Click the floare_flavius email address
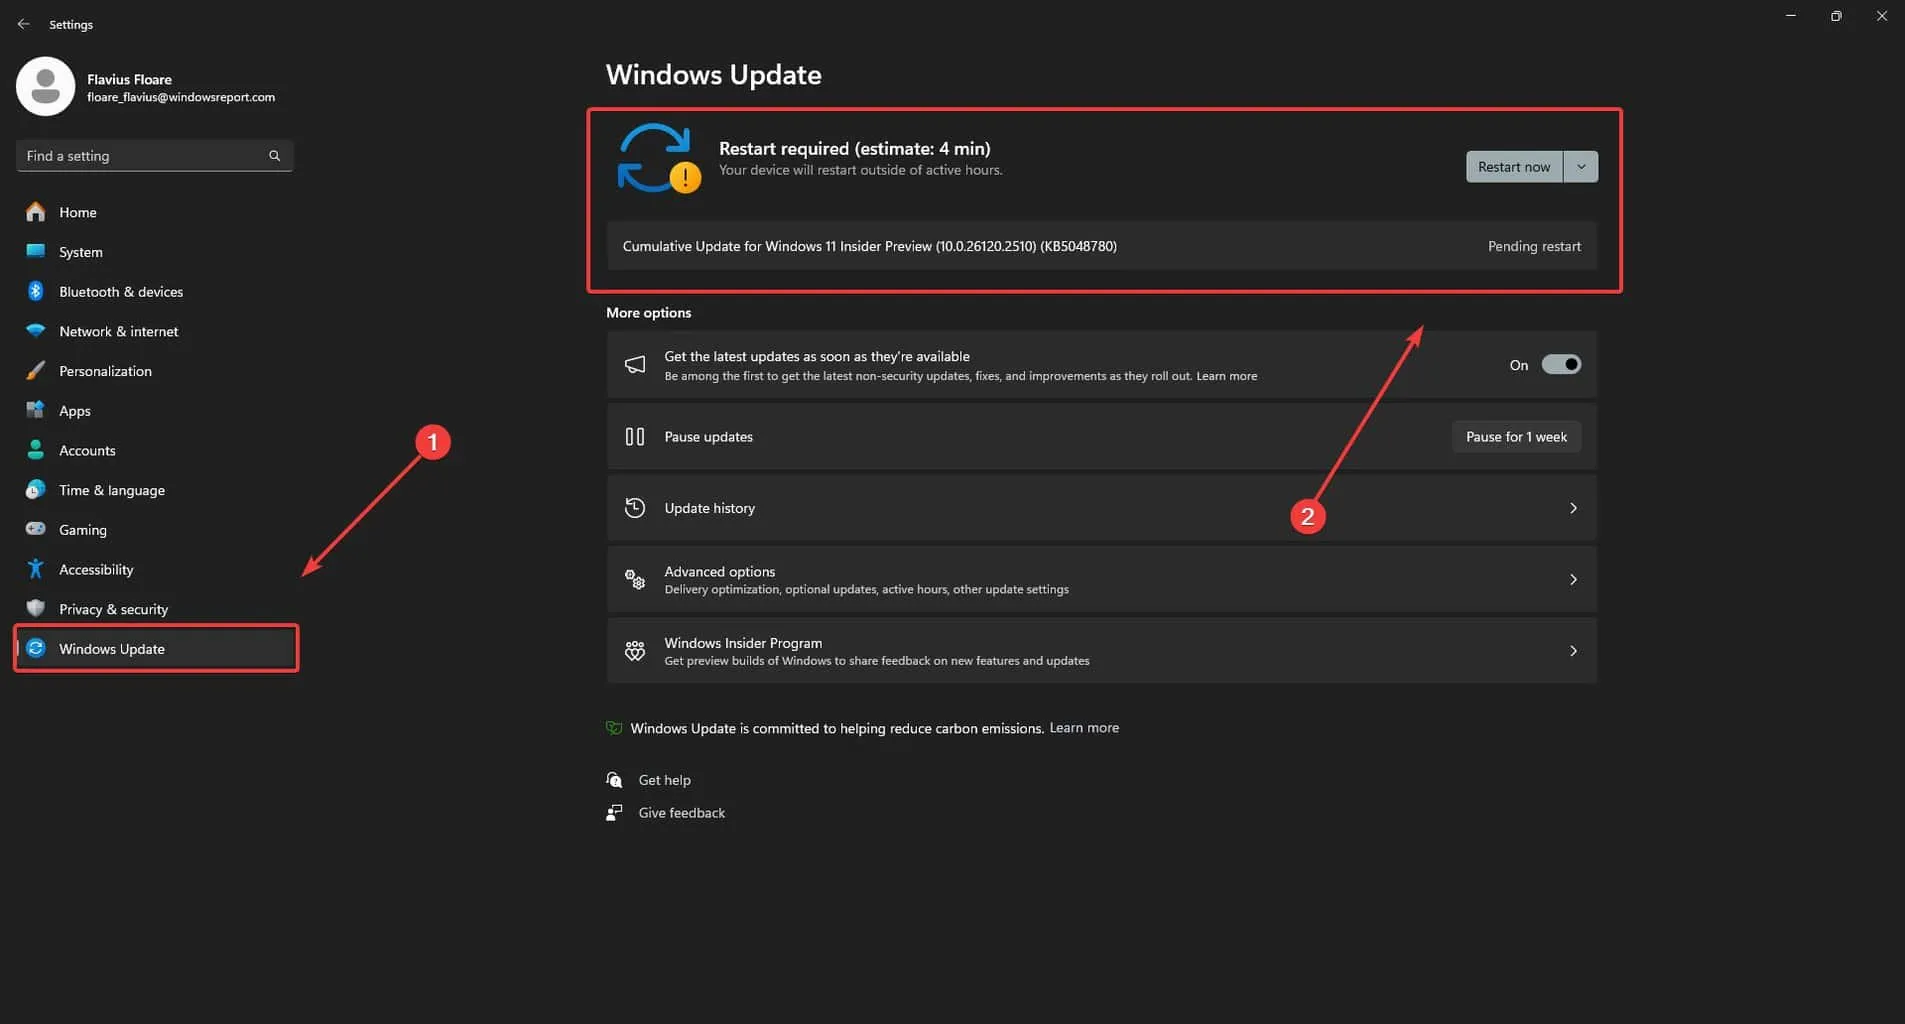1905x1024 pixels. click(181, 97)
